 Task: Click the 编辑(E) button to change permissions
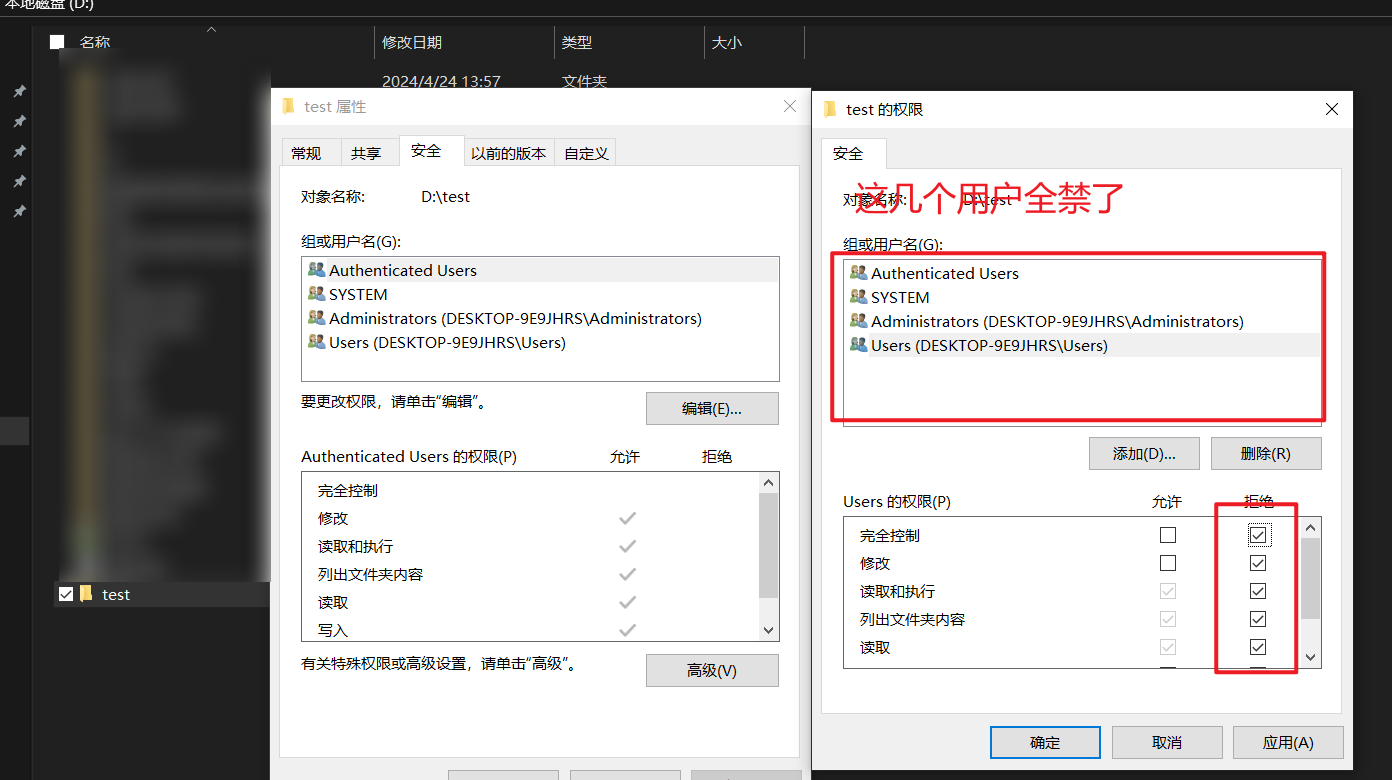coord(712,408)
